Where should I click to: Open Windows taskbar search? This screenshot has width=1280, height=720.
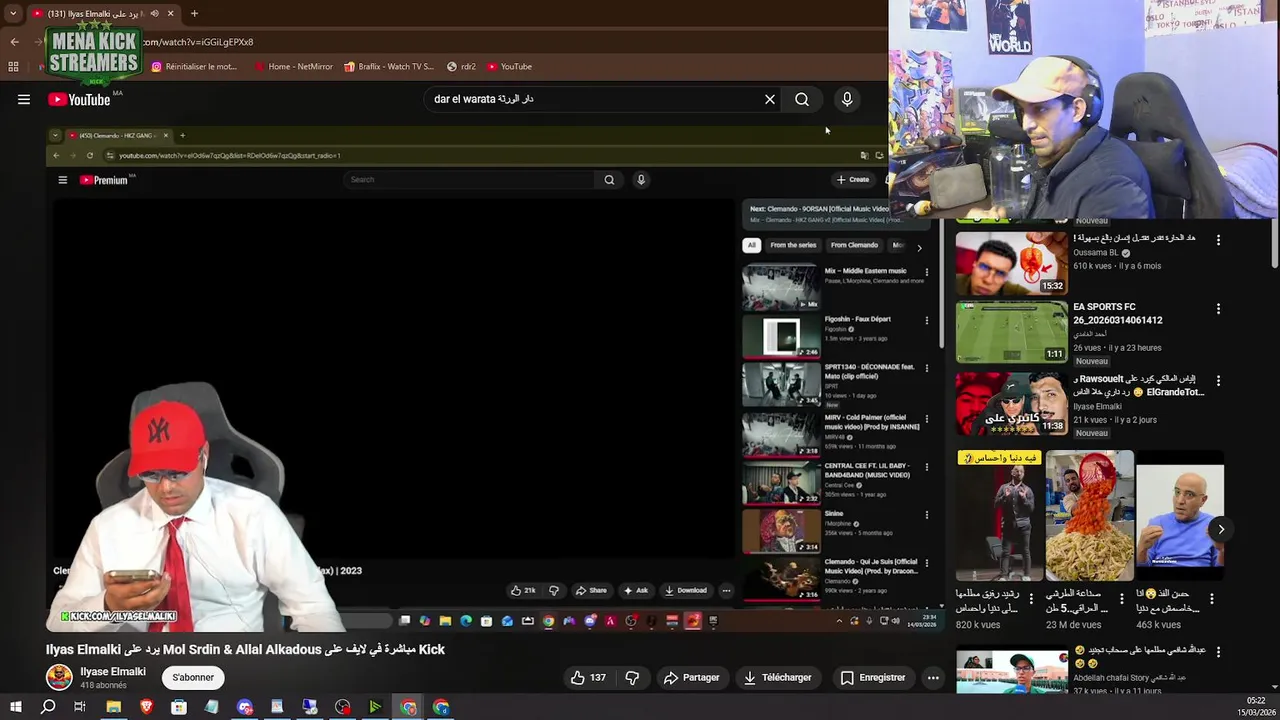48,707
